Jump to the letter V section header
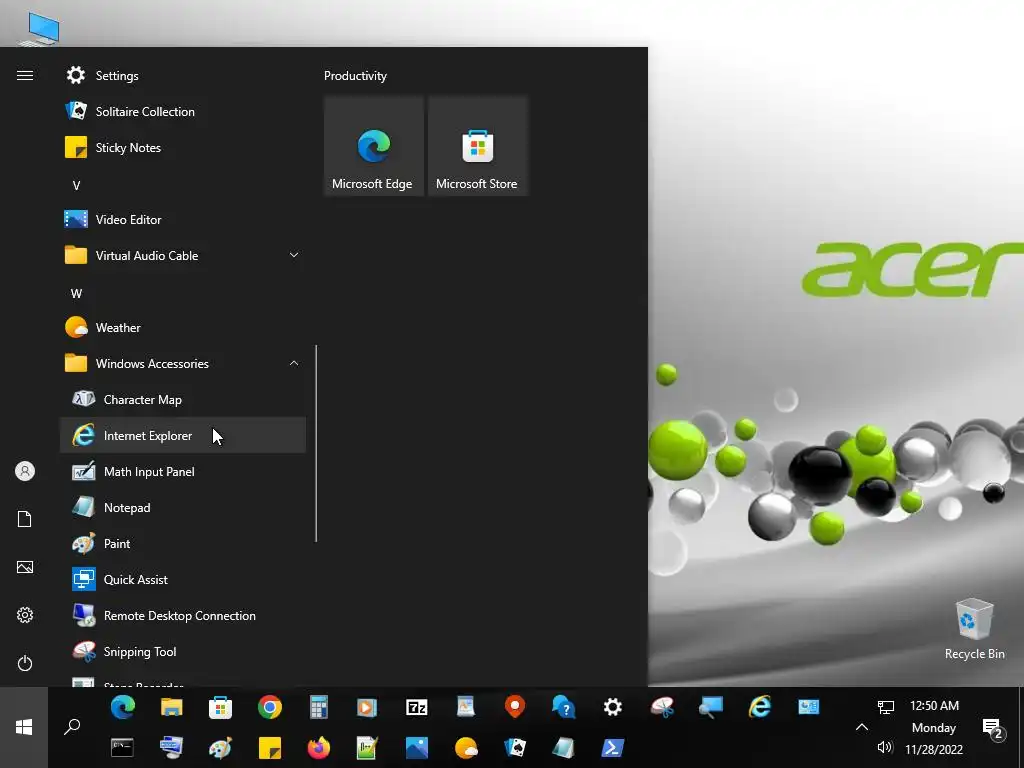 coord(76,185)
